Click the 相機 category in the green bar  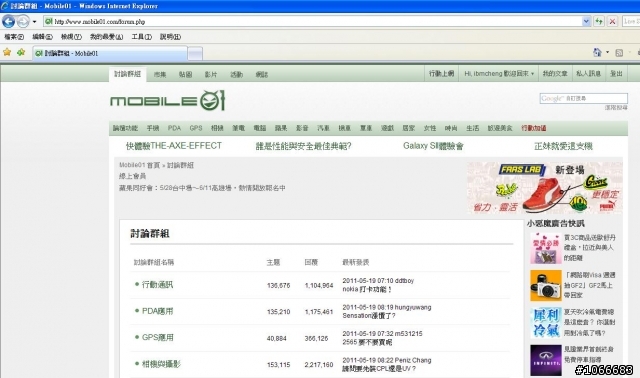pyautogui.click(x=217, y=128)
